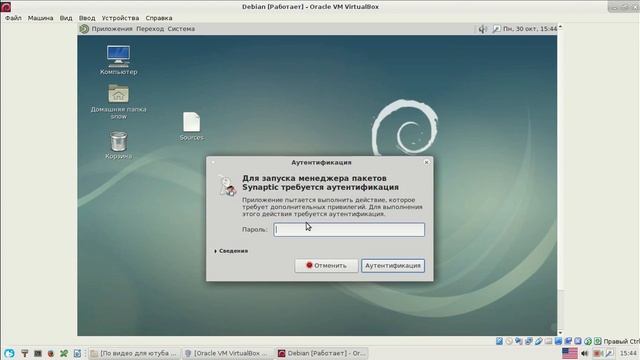Viewport: 640px width, 360px height.
Task: Click the guest panel network icon
Action: click(496, 29)
